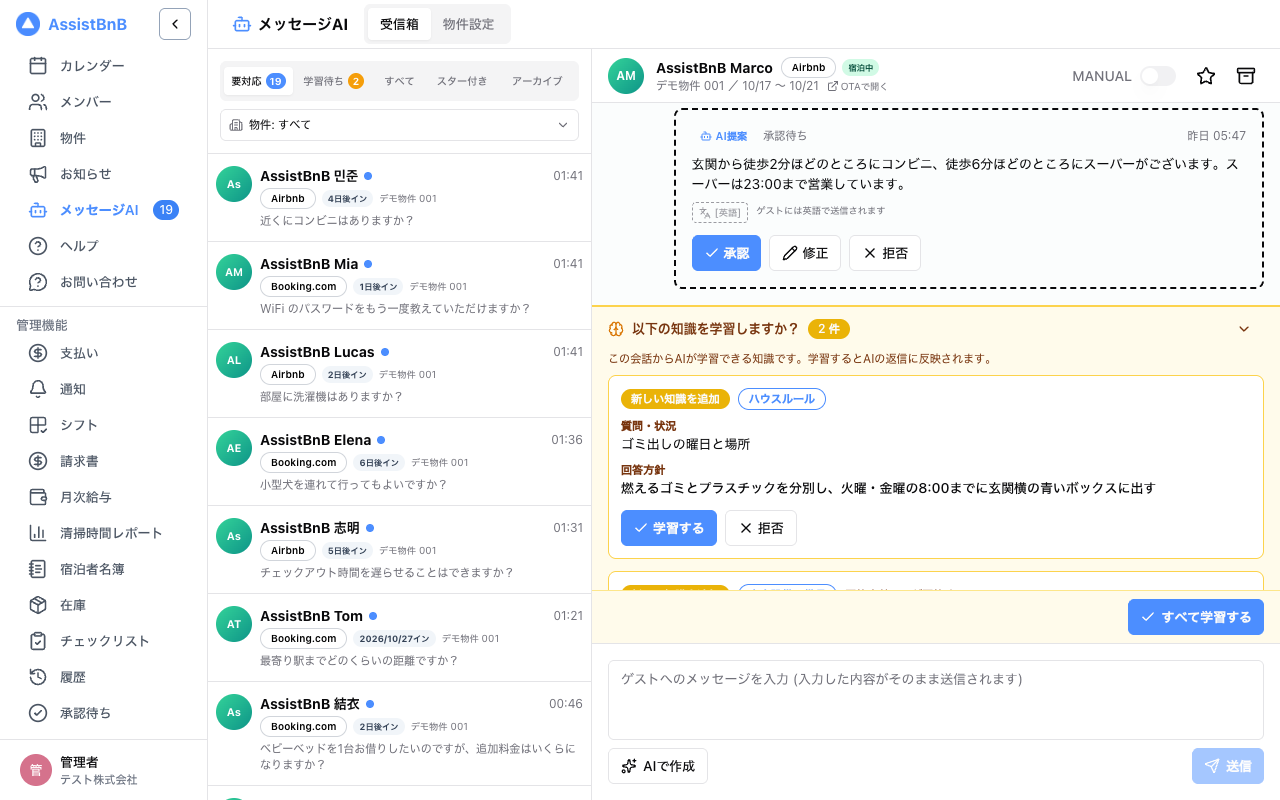Star the Marco conversation
The height and width of the screenshot is (800, 1280).
pyautogui.click(x=1206, y=76)
